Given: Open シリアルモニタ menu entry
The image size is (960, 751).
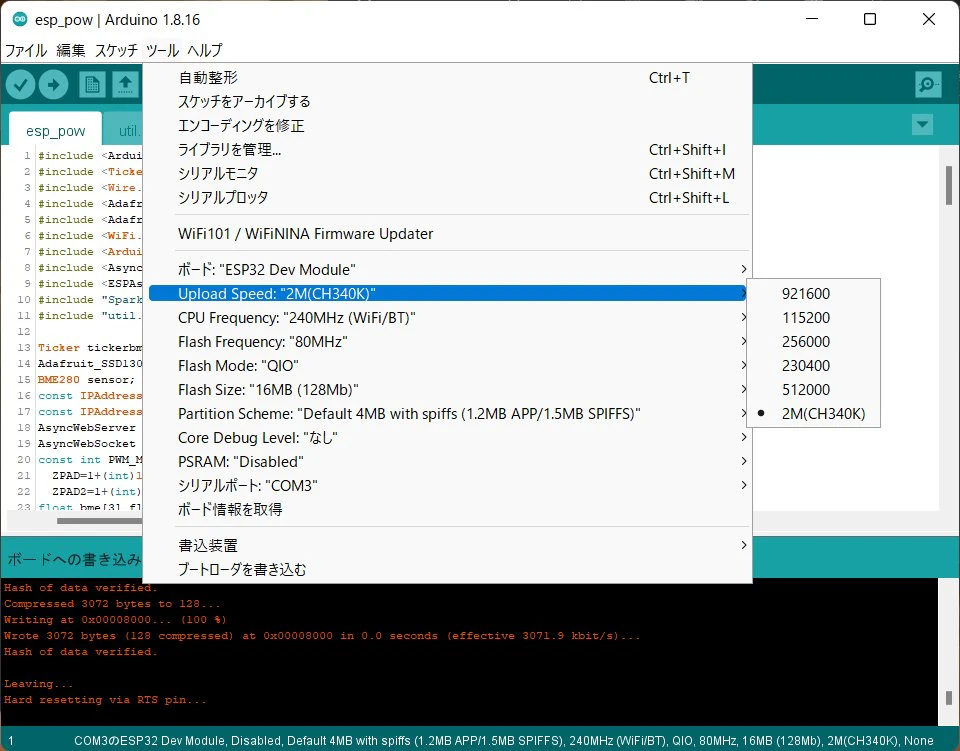Looking at the screenshot, I should 449,174.
